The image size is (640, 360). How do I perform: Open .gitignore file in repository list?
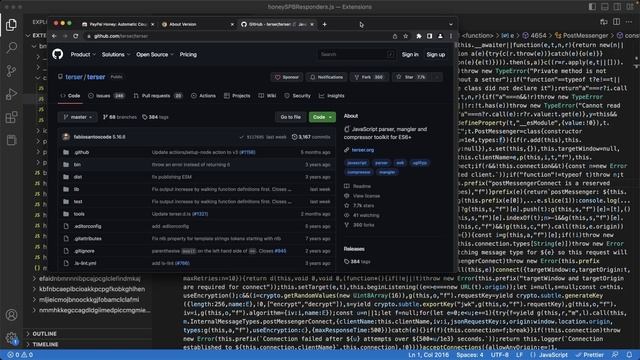[84, 251]
